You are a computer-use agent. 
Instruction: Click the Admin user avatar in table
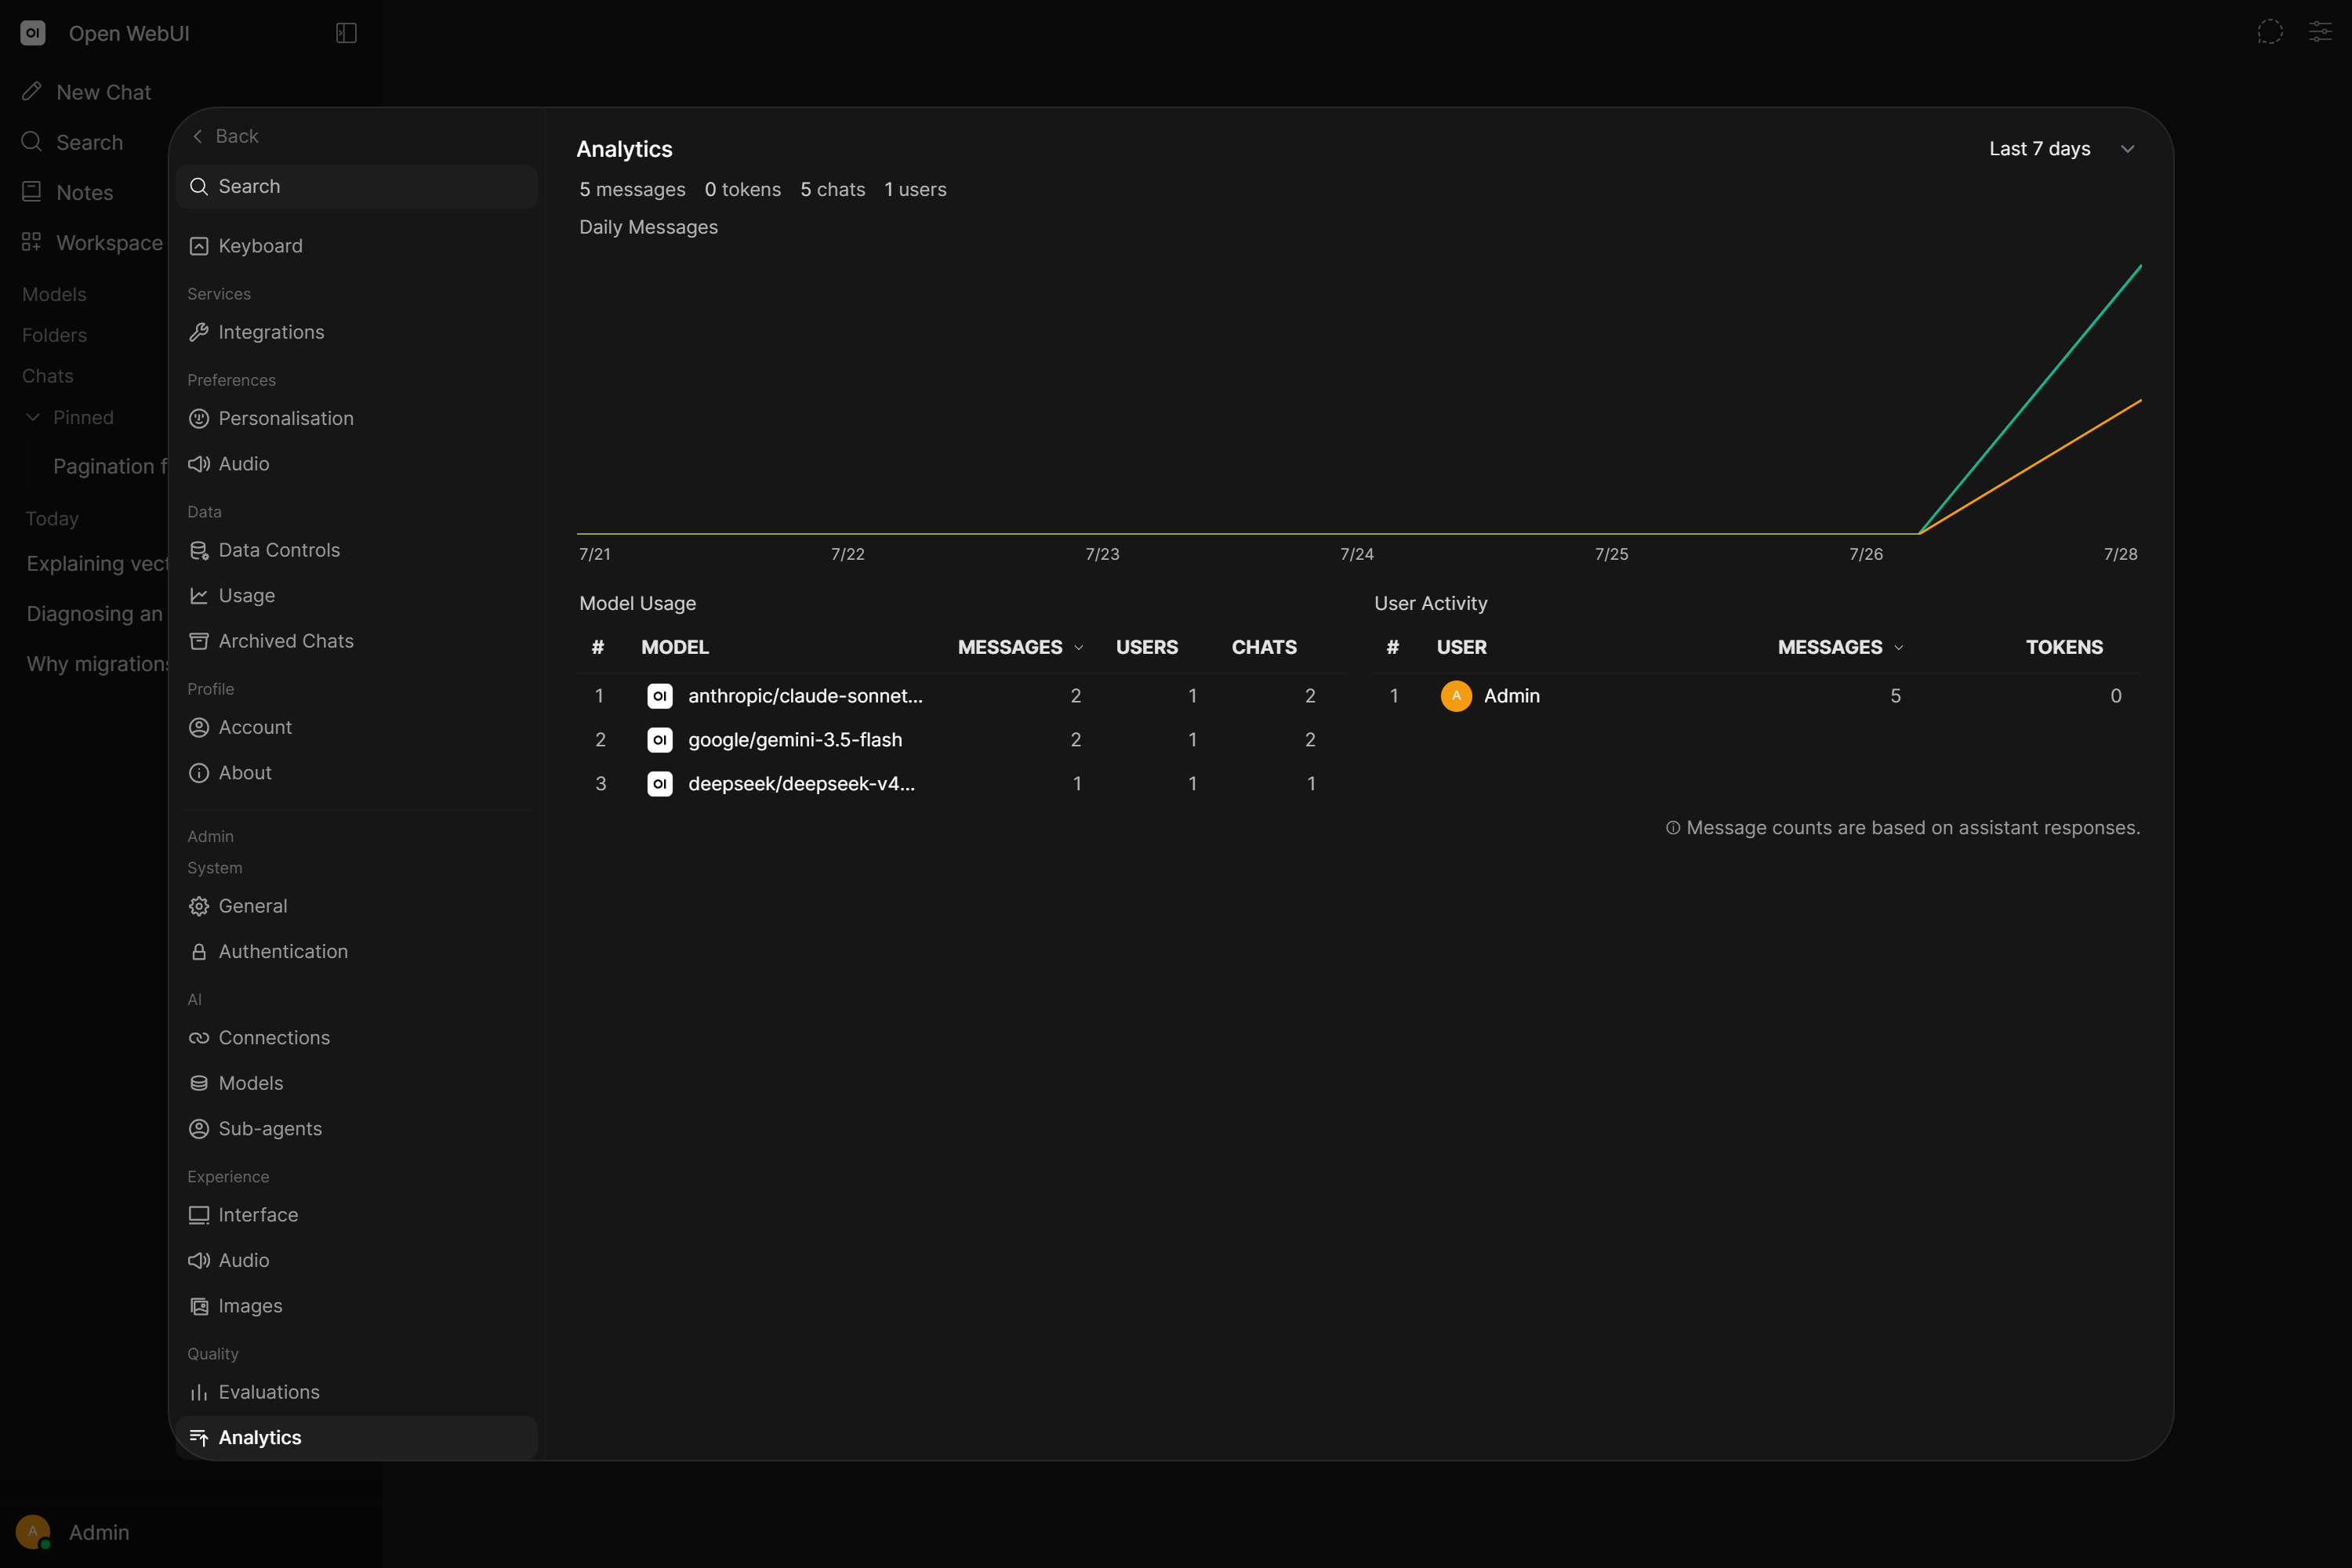(x=1456, y=696)
